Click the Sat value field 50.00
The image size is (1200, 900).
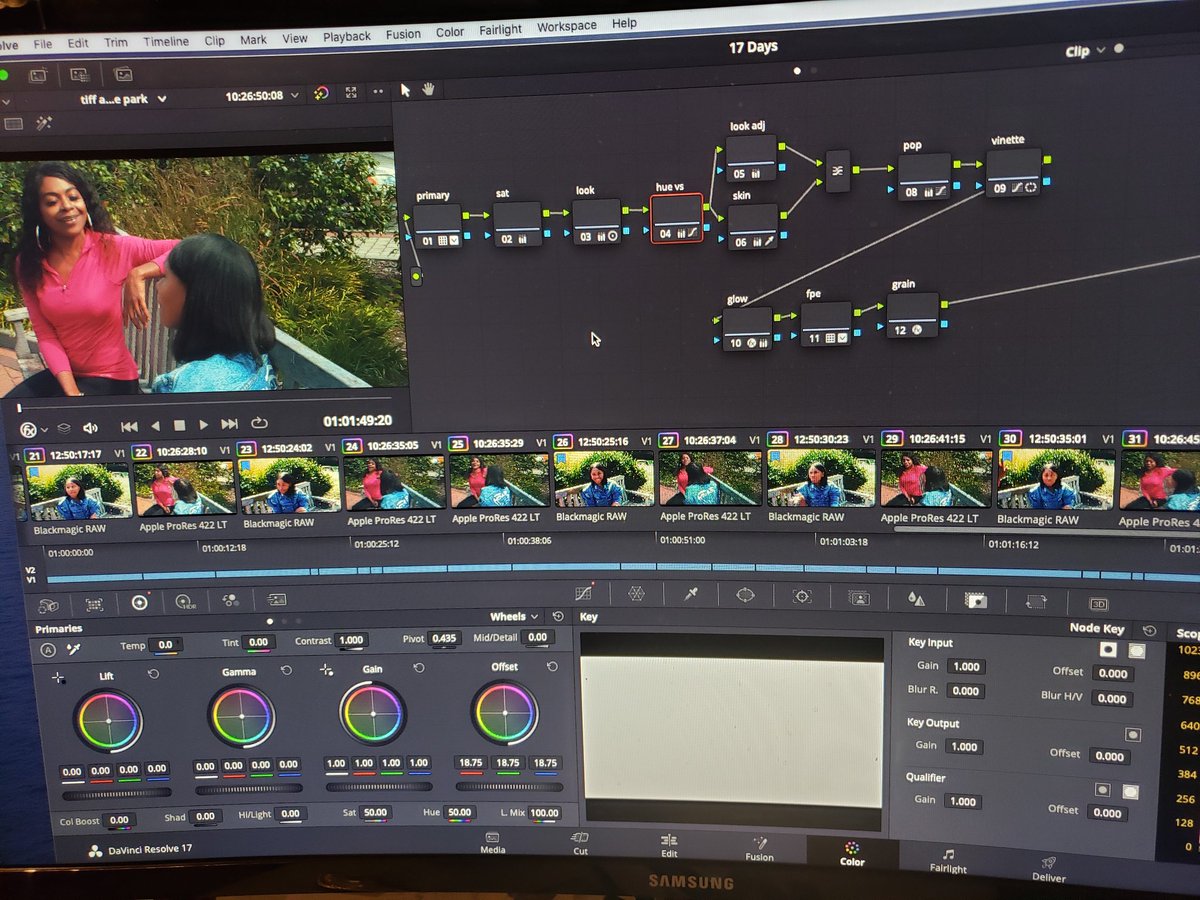coord(375,813)
